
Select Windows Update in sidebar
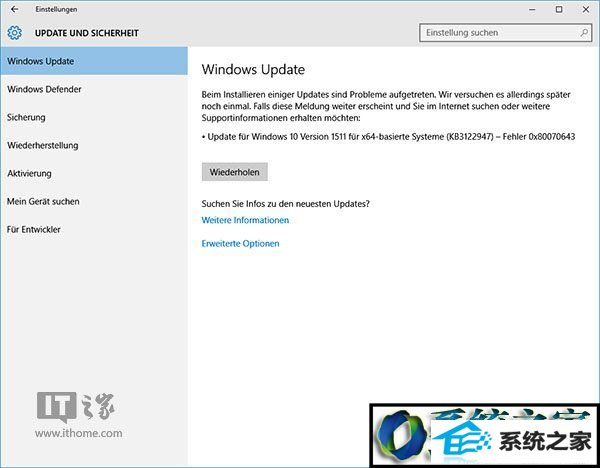(94, 61)
